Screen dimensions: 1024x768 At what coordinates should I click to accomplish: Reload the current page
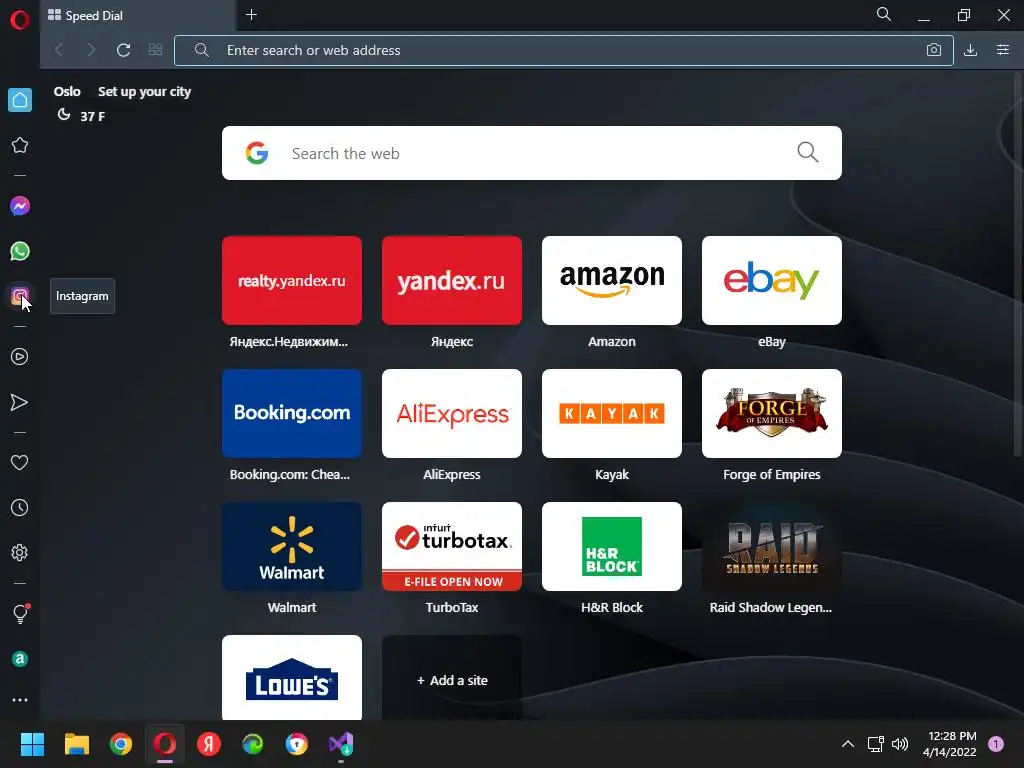pyautogui.click(x=123, y=50)
